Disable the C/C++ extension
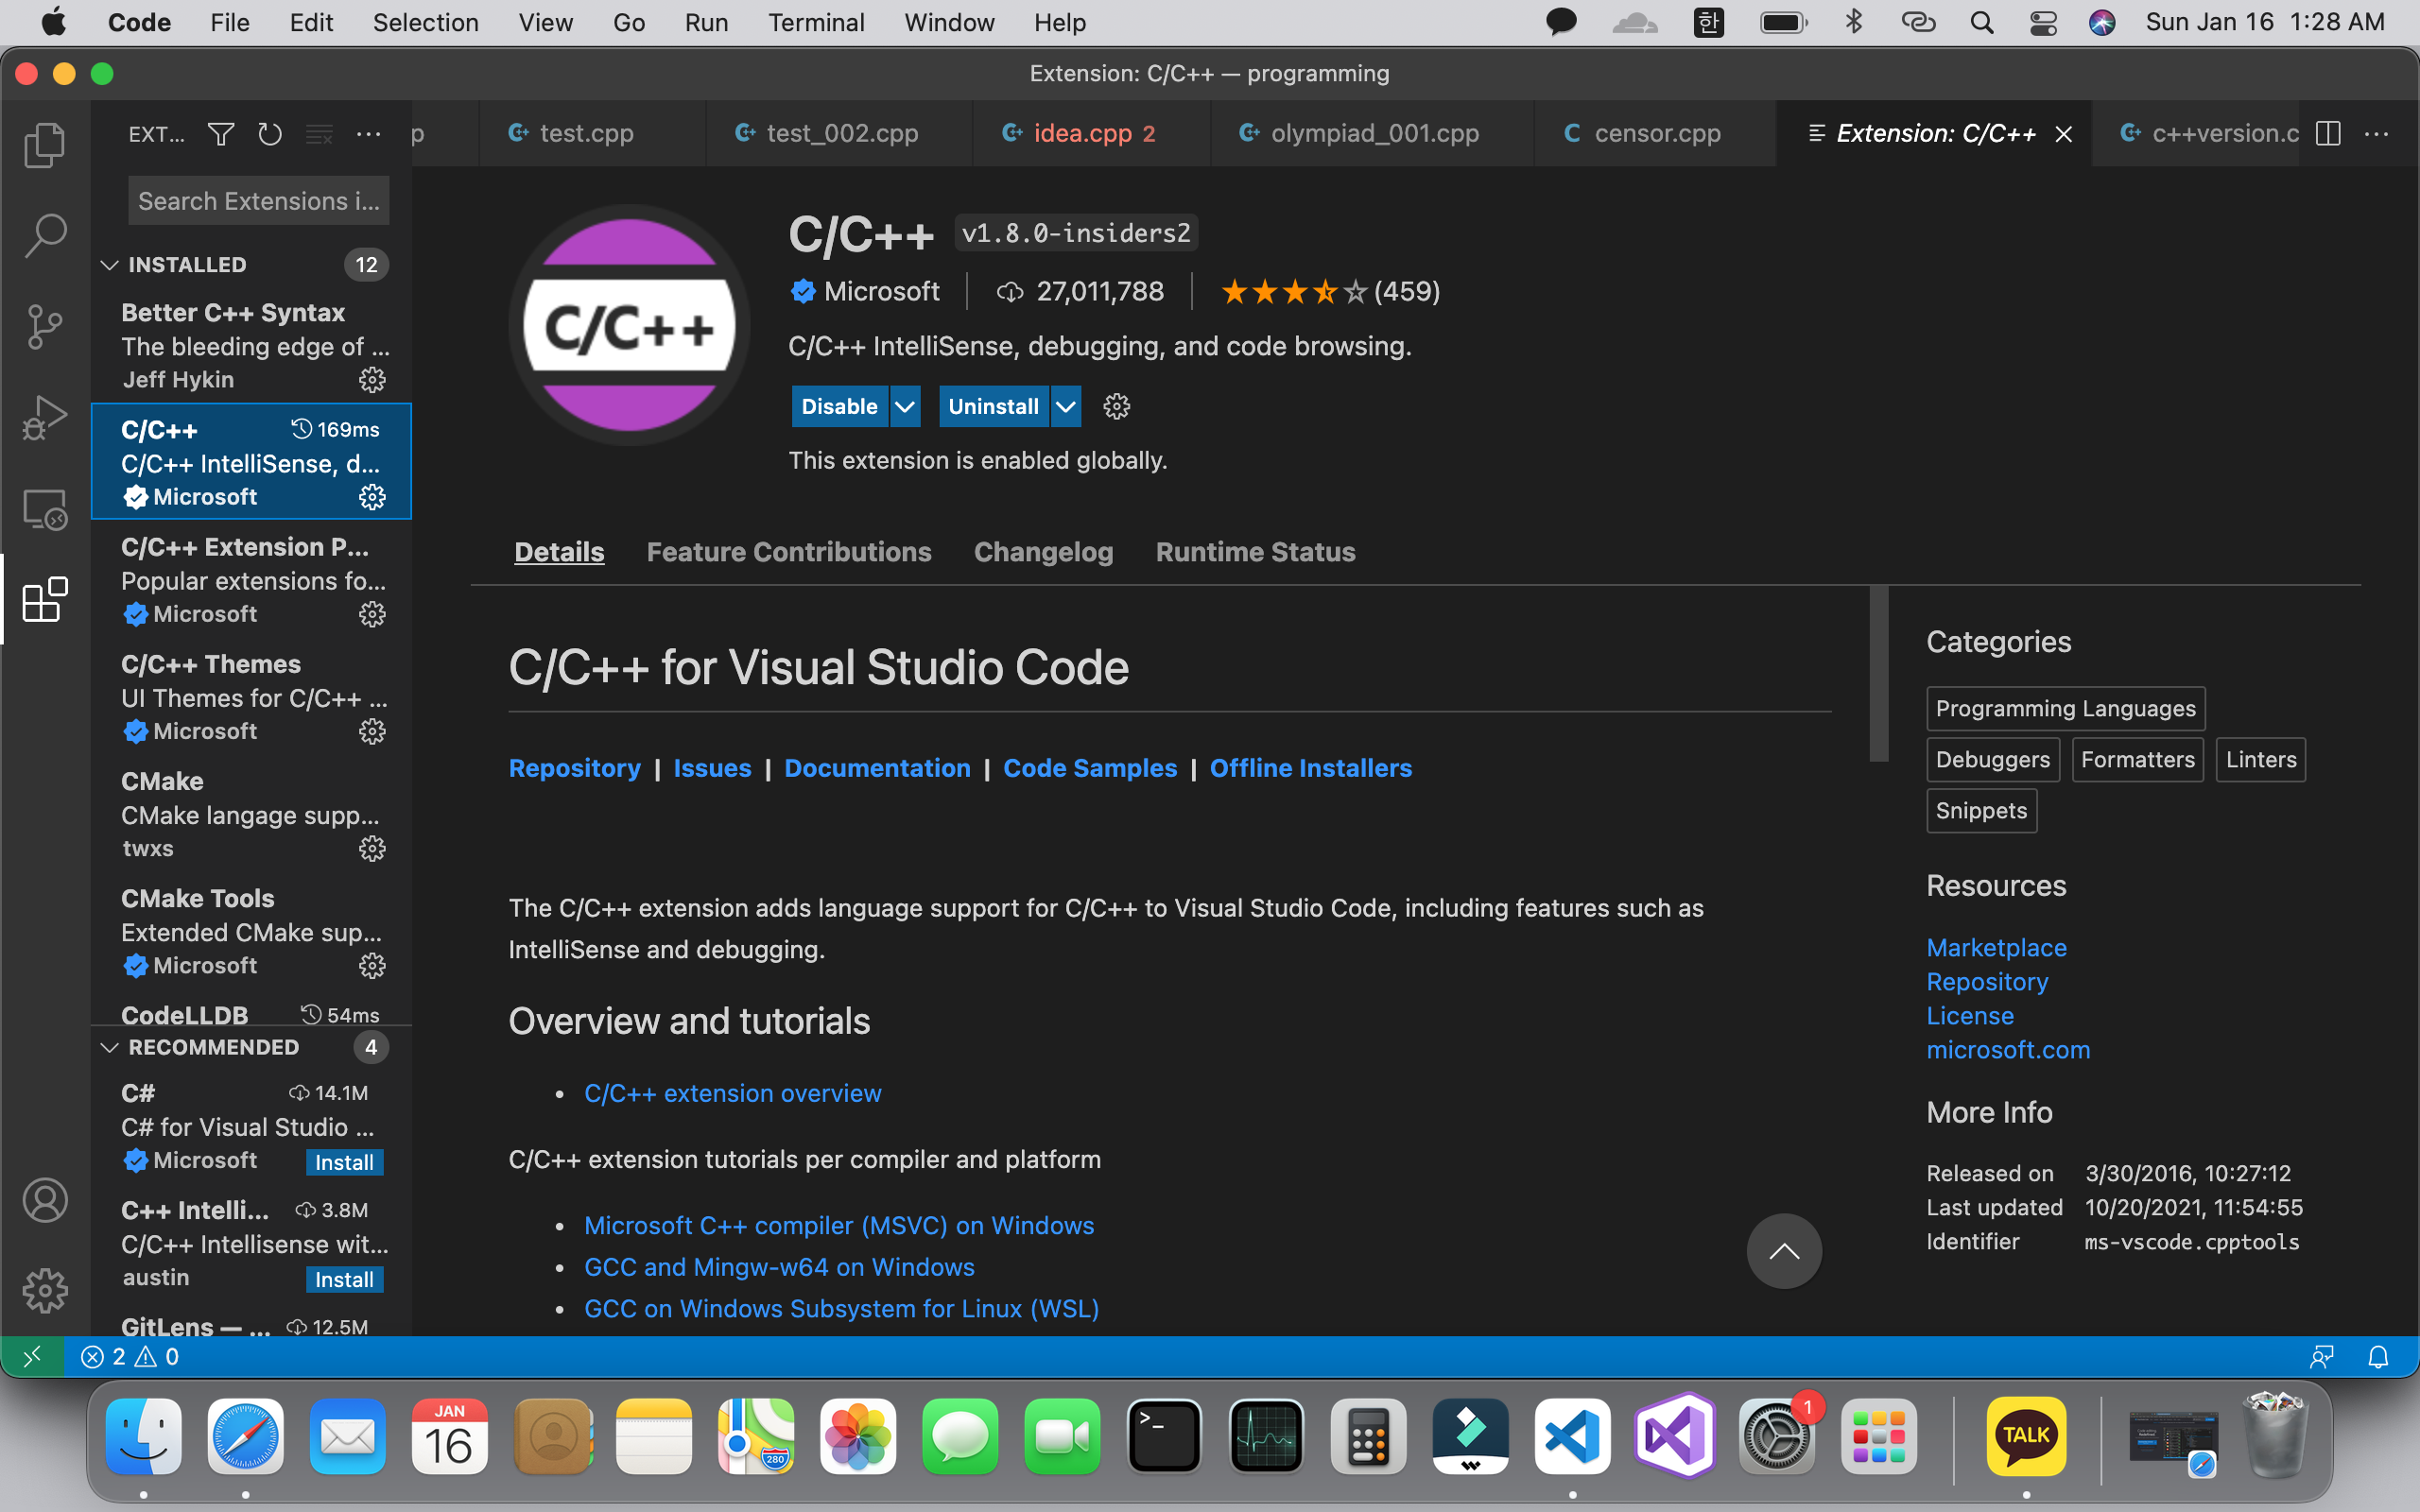 pyautogui.click(x=839, y=406)
